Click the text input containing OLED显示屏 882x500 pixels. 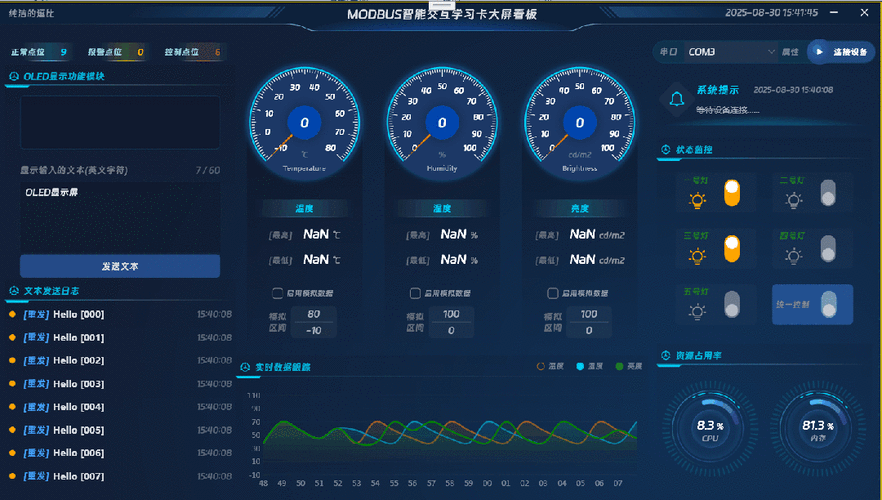pyautogui.click(x=120, y=218)
